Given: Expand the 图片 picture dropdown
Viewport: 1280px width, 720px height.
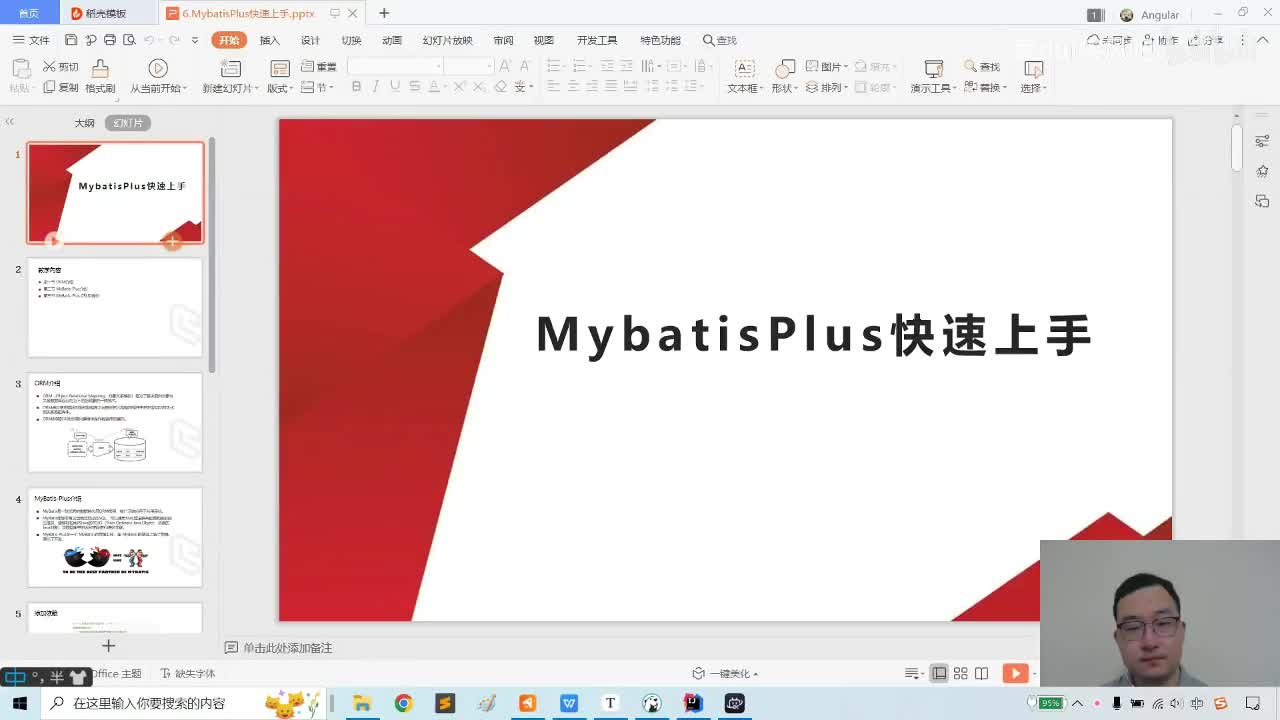Looking at the screenshot, I should pyautogui.click(x=846, y=67).
